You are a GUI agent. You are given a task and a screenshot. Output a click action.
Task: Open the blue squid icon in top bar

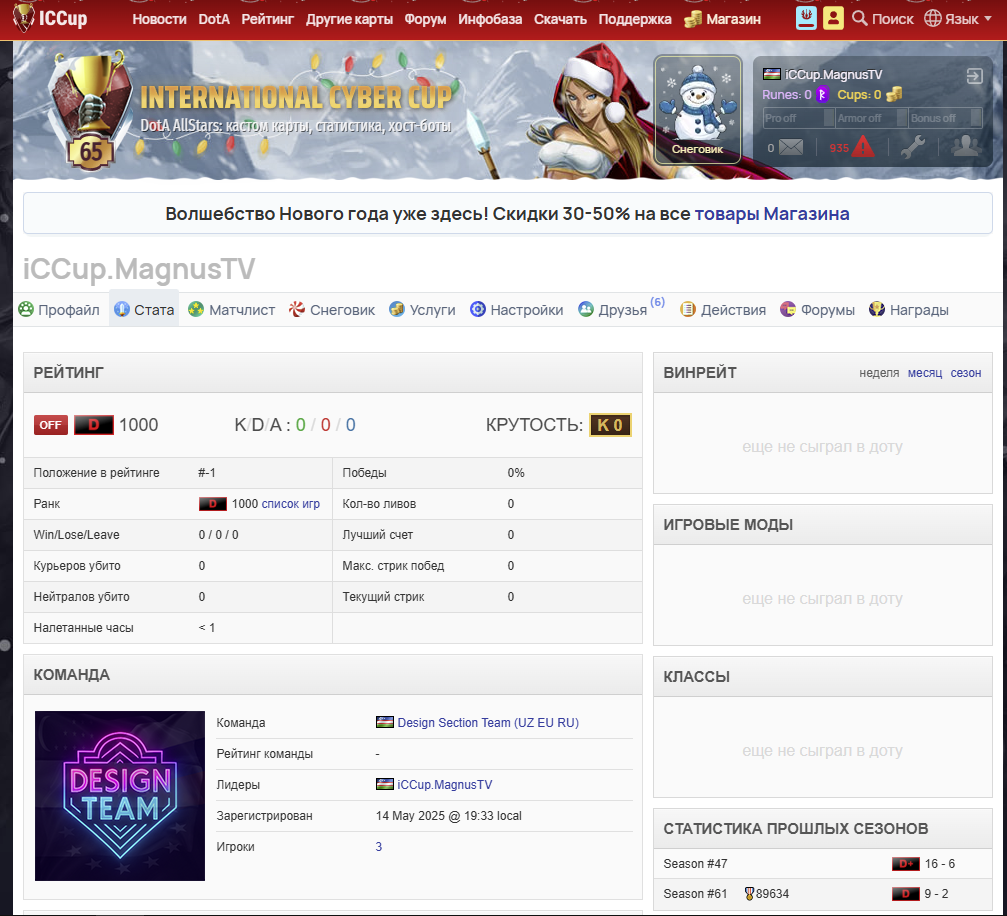tap(806, 18)
